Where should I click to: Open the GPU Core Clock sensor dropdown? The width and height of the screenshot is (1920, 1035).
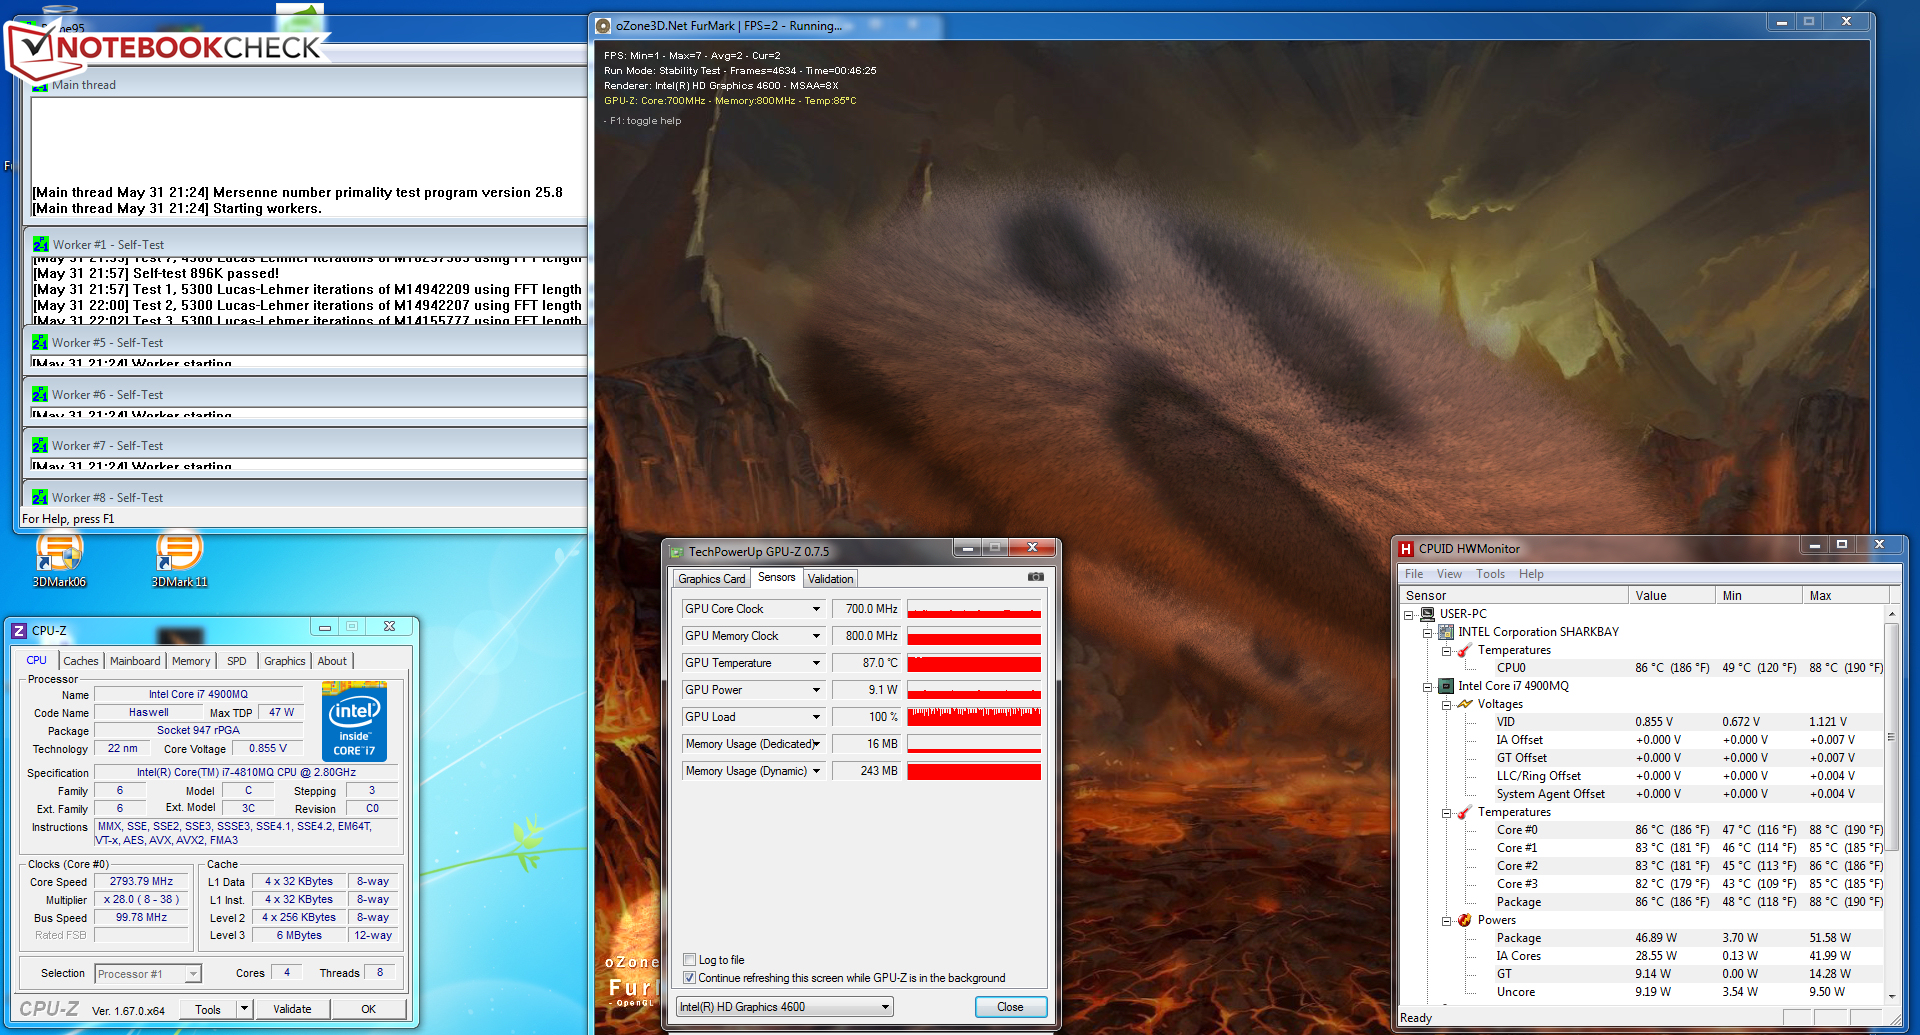tap(816, 609)
